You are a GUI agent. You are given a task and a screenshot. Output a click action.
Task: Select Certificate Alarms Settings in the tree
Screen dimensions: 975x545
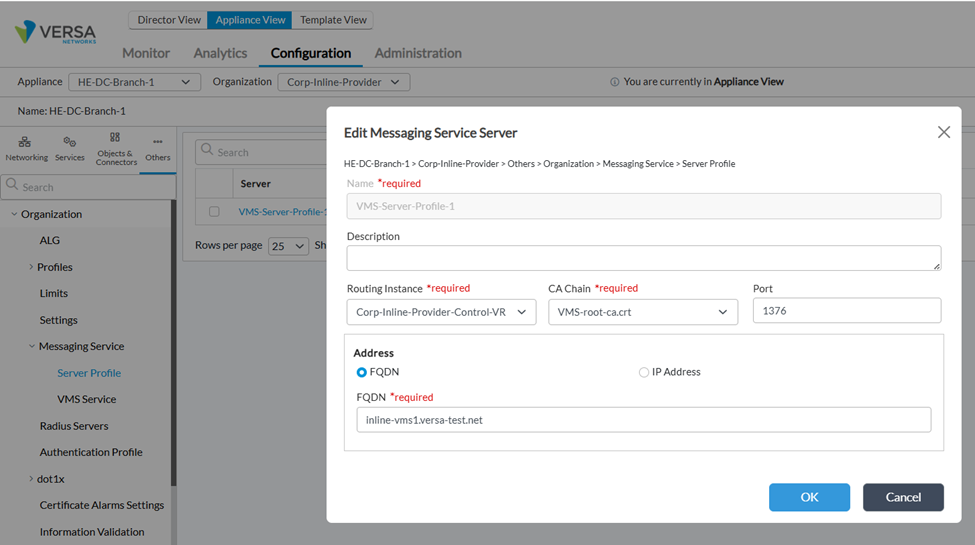tap(102, 505)
